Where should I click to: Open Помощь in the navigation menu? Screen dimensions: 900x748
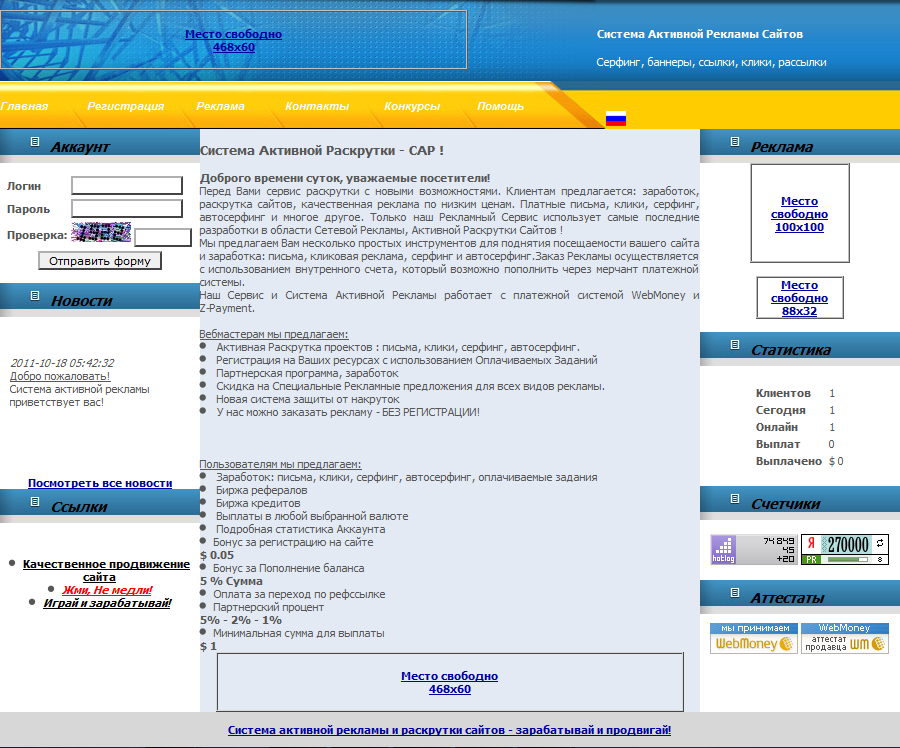pyautogui.click(x=501, y=106)
